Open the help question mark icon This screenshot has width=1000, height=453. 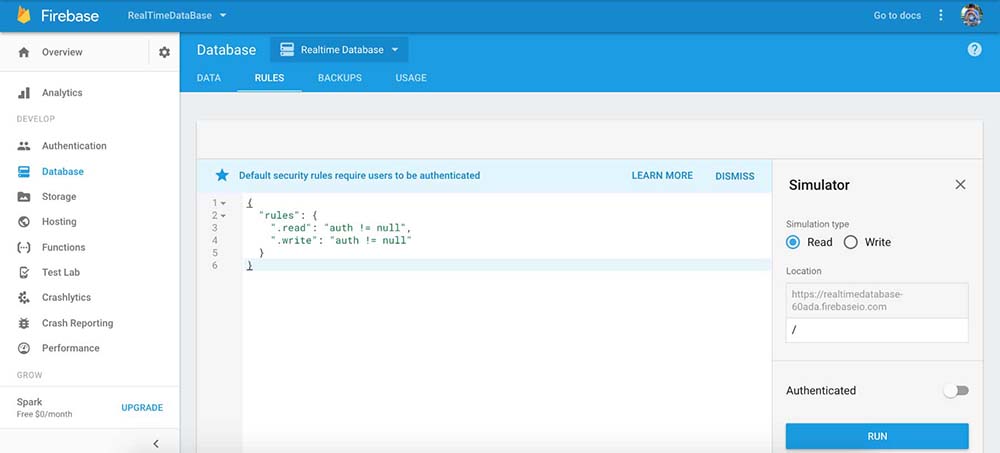tap(974, 50)
